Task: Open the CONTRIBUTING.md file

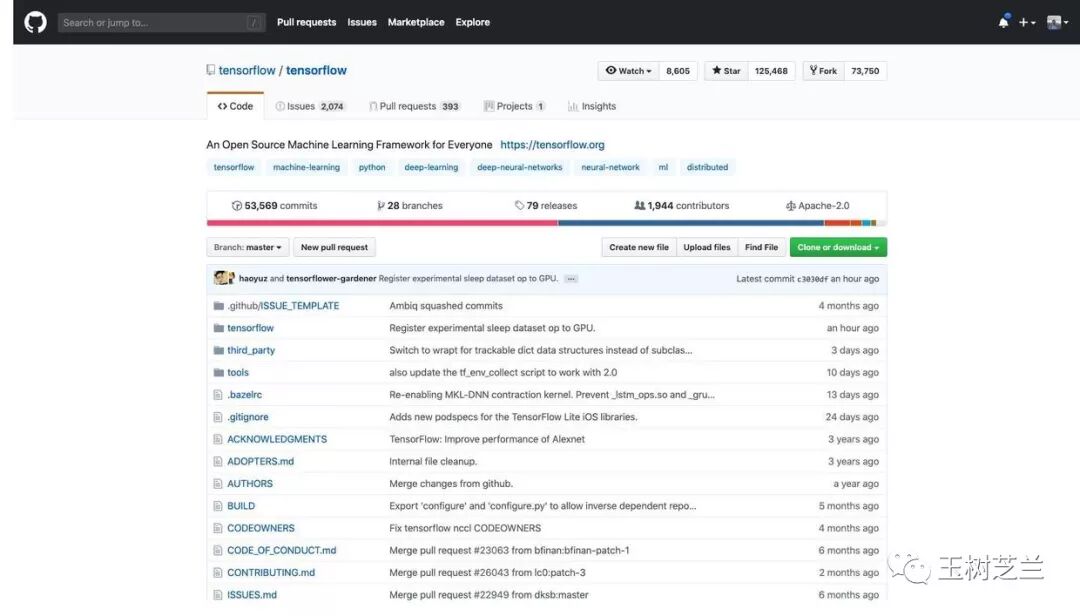Action: 271,573
